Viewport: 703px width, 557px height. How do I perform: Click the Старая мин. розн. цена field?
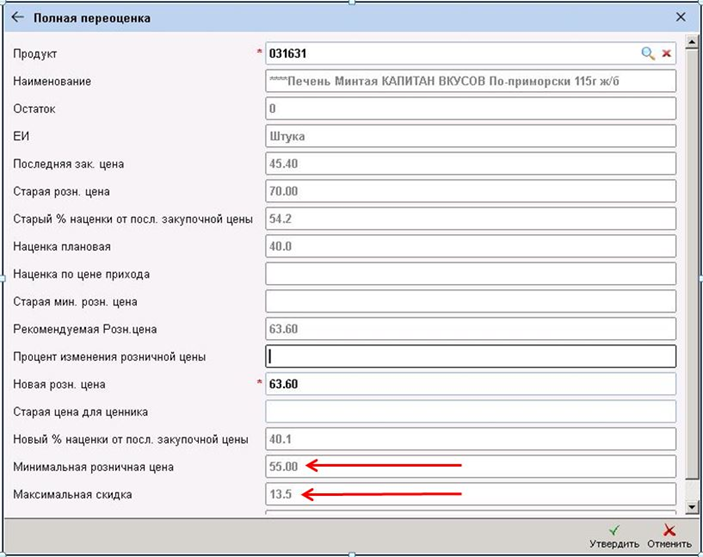(470, 301)
